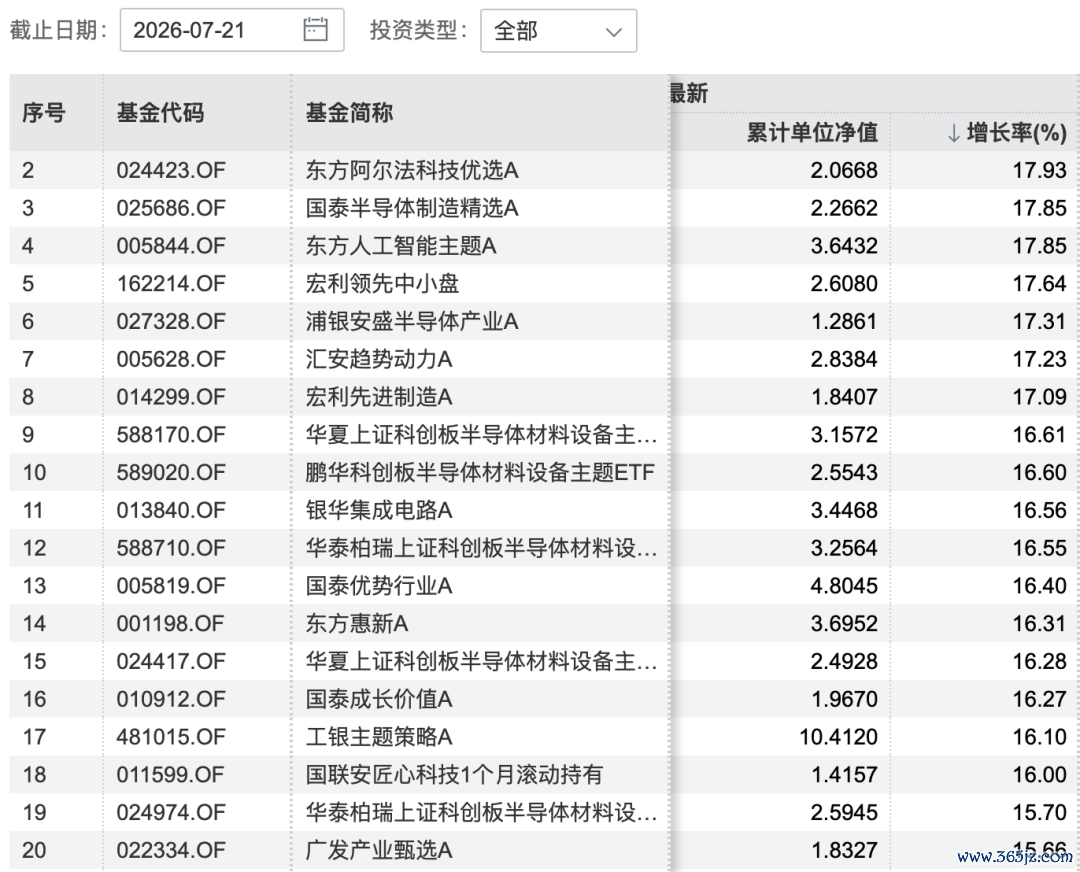
Task: Select fund code 589020.OF
Action: point(171,473)
